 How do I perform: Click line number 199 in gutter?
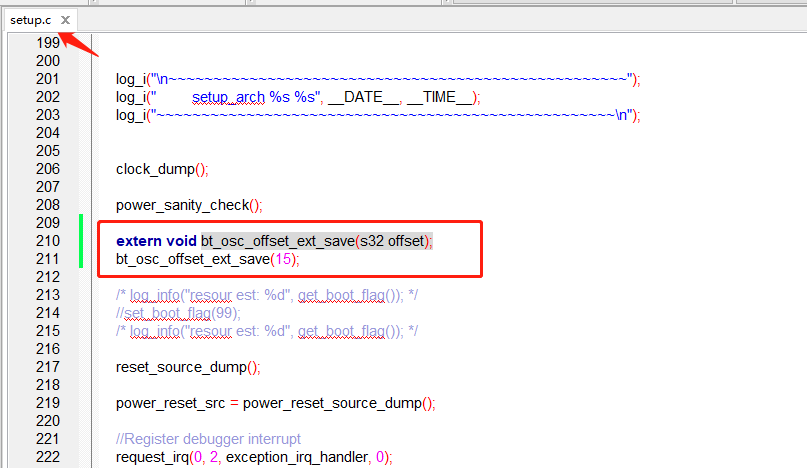tap(48, 43)
